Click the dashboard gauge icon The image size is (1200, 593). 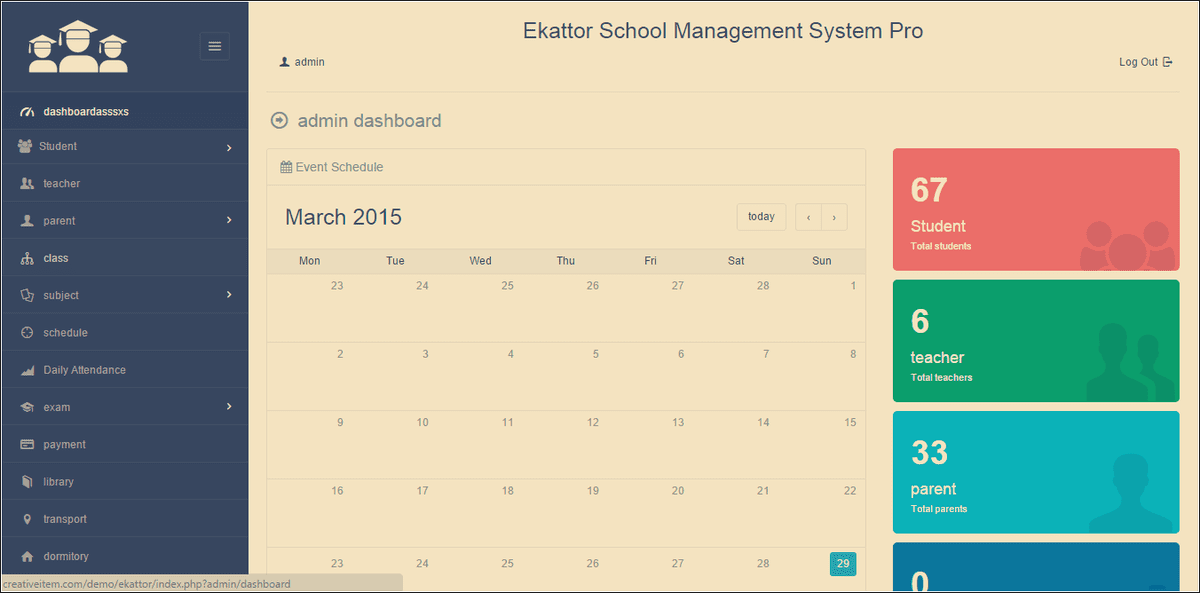(x=27, y=112)
